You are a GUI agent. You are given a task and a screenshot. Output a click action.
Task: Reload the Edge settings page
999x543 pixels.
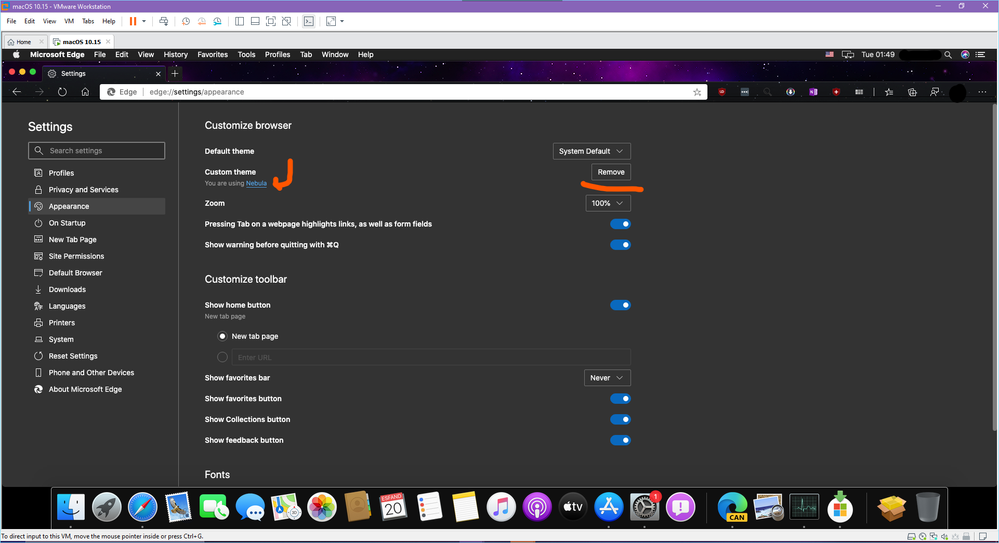(x=62, y=92)
